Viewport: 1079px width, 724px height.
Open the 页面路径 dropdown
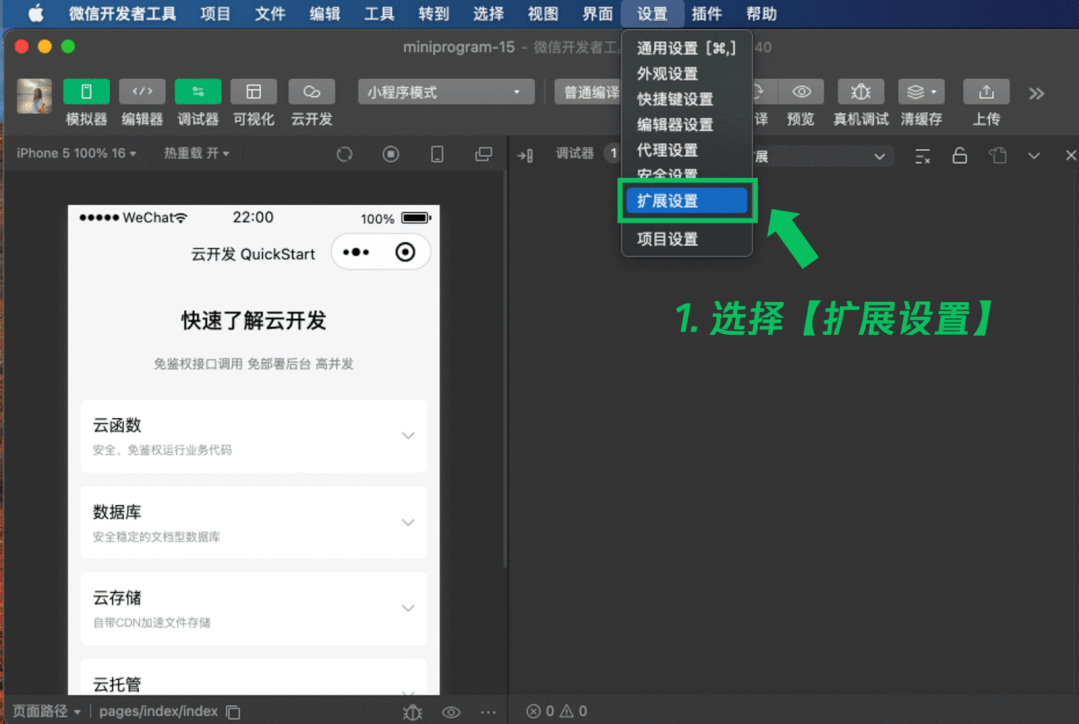click(x=47, y=711)
